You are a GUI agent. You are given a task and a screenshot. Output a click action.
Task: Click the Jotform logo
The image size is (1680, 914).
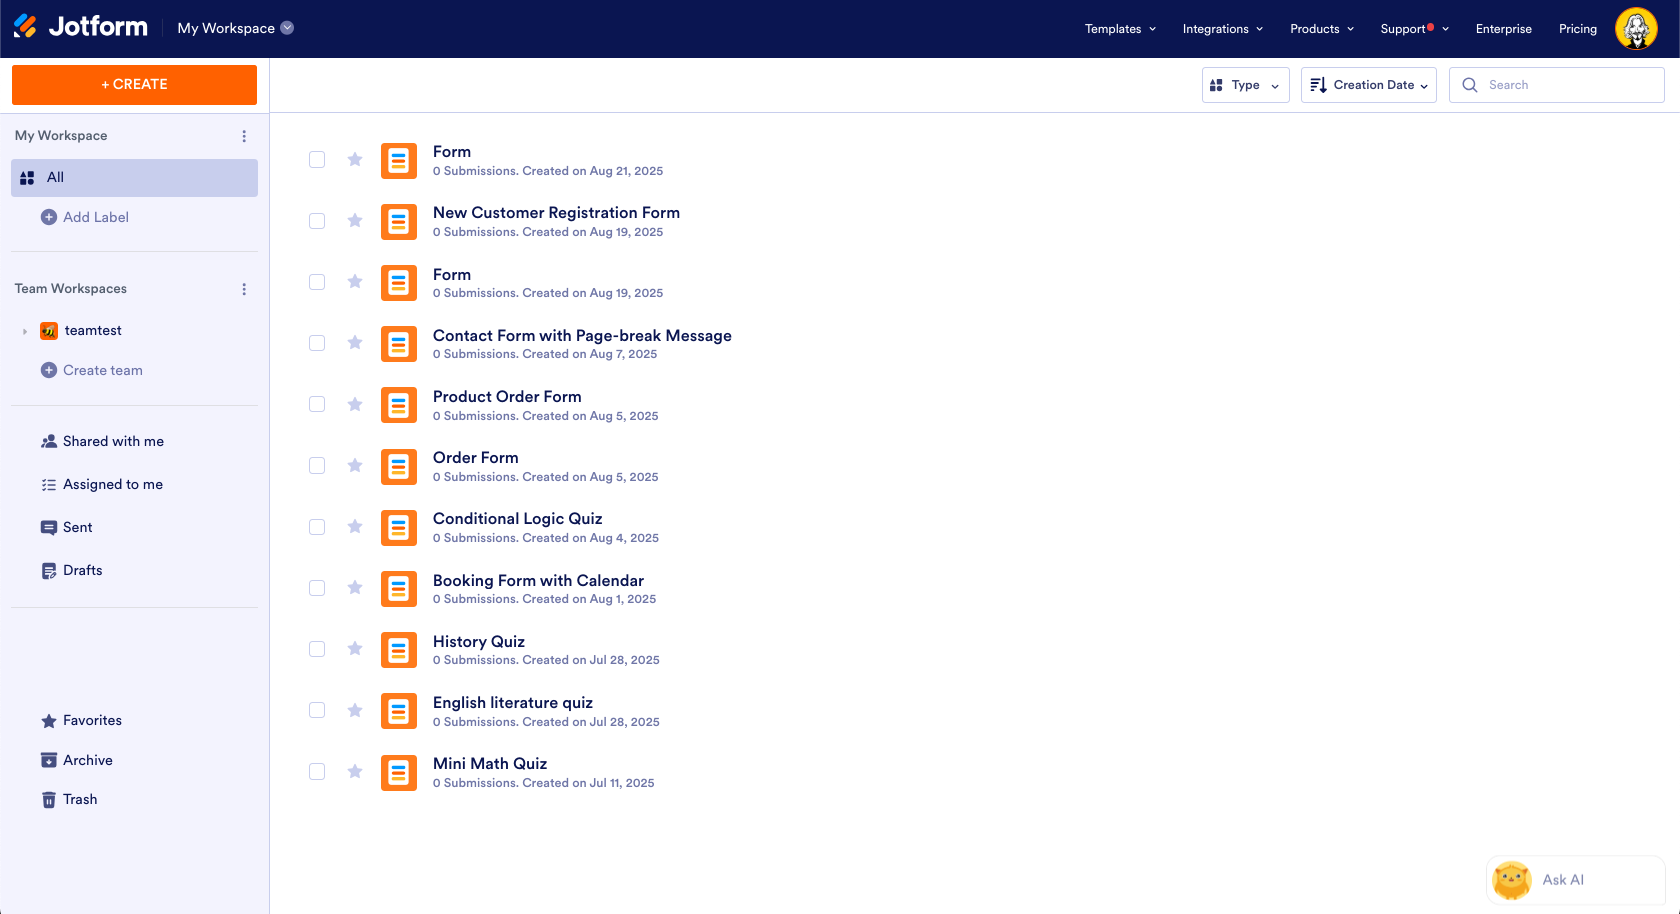(x=81, y=27)
